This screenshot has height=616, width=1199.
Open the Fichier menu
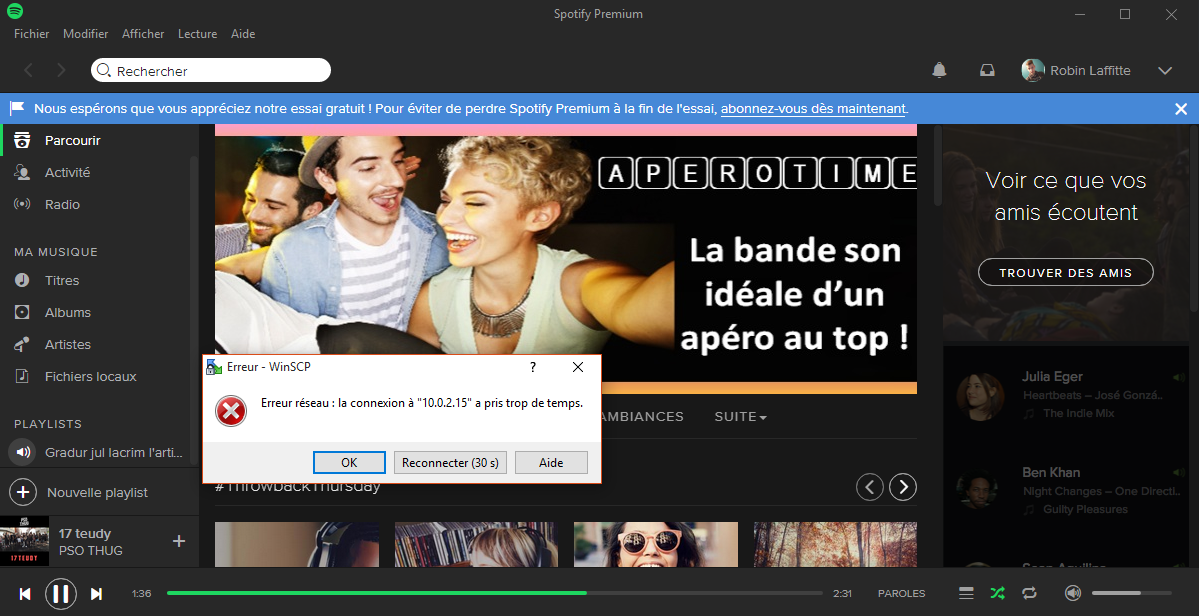point(31,34)
